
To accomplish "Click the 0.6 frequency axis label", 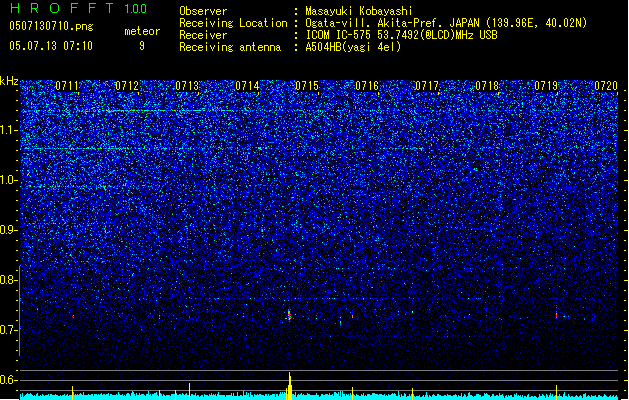I will pyautogui.click(x=8, y=380).
